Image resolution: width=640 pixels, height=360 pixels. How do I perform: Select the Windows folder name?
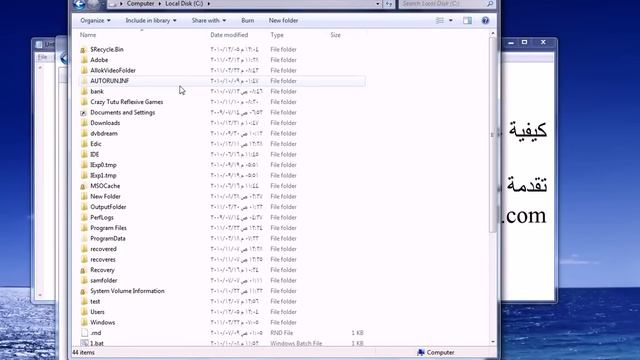[x=102, y=322]
